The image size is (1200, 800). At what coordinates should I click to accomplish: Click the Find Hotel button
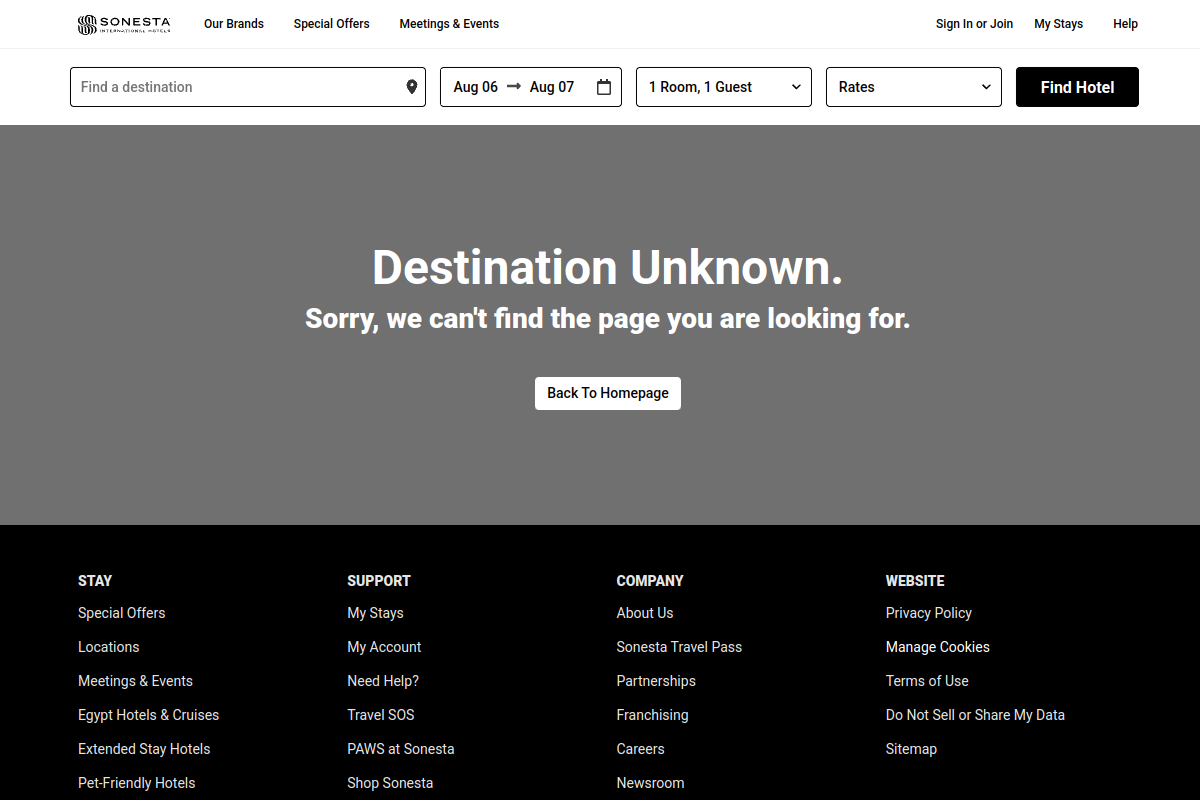[x=1077, y=87]
